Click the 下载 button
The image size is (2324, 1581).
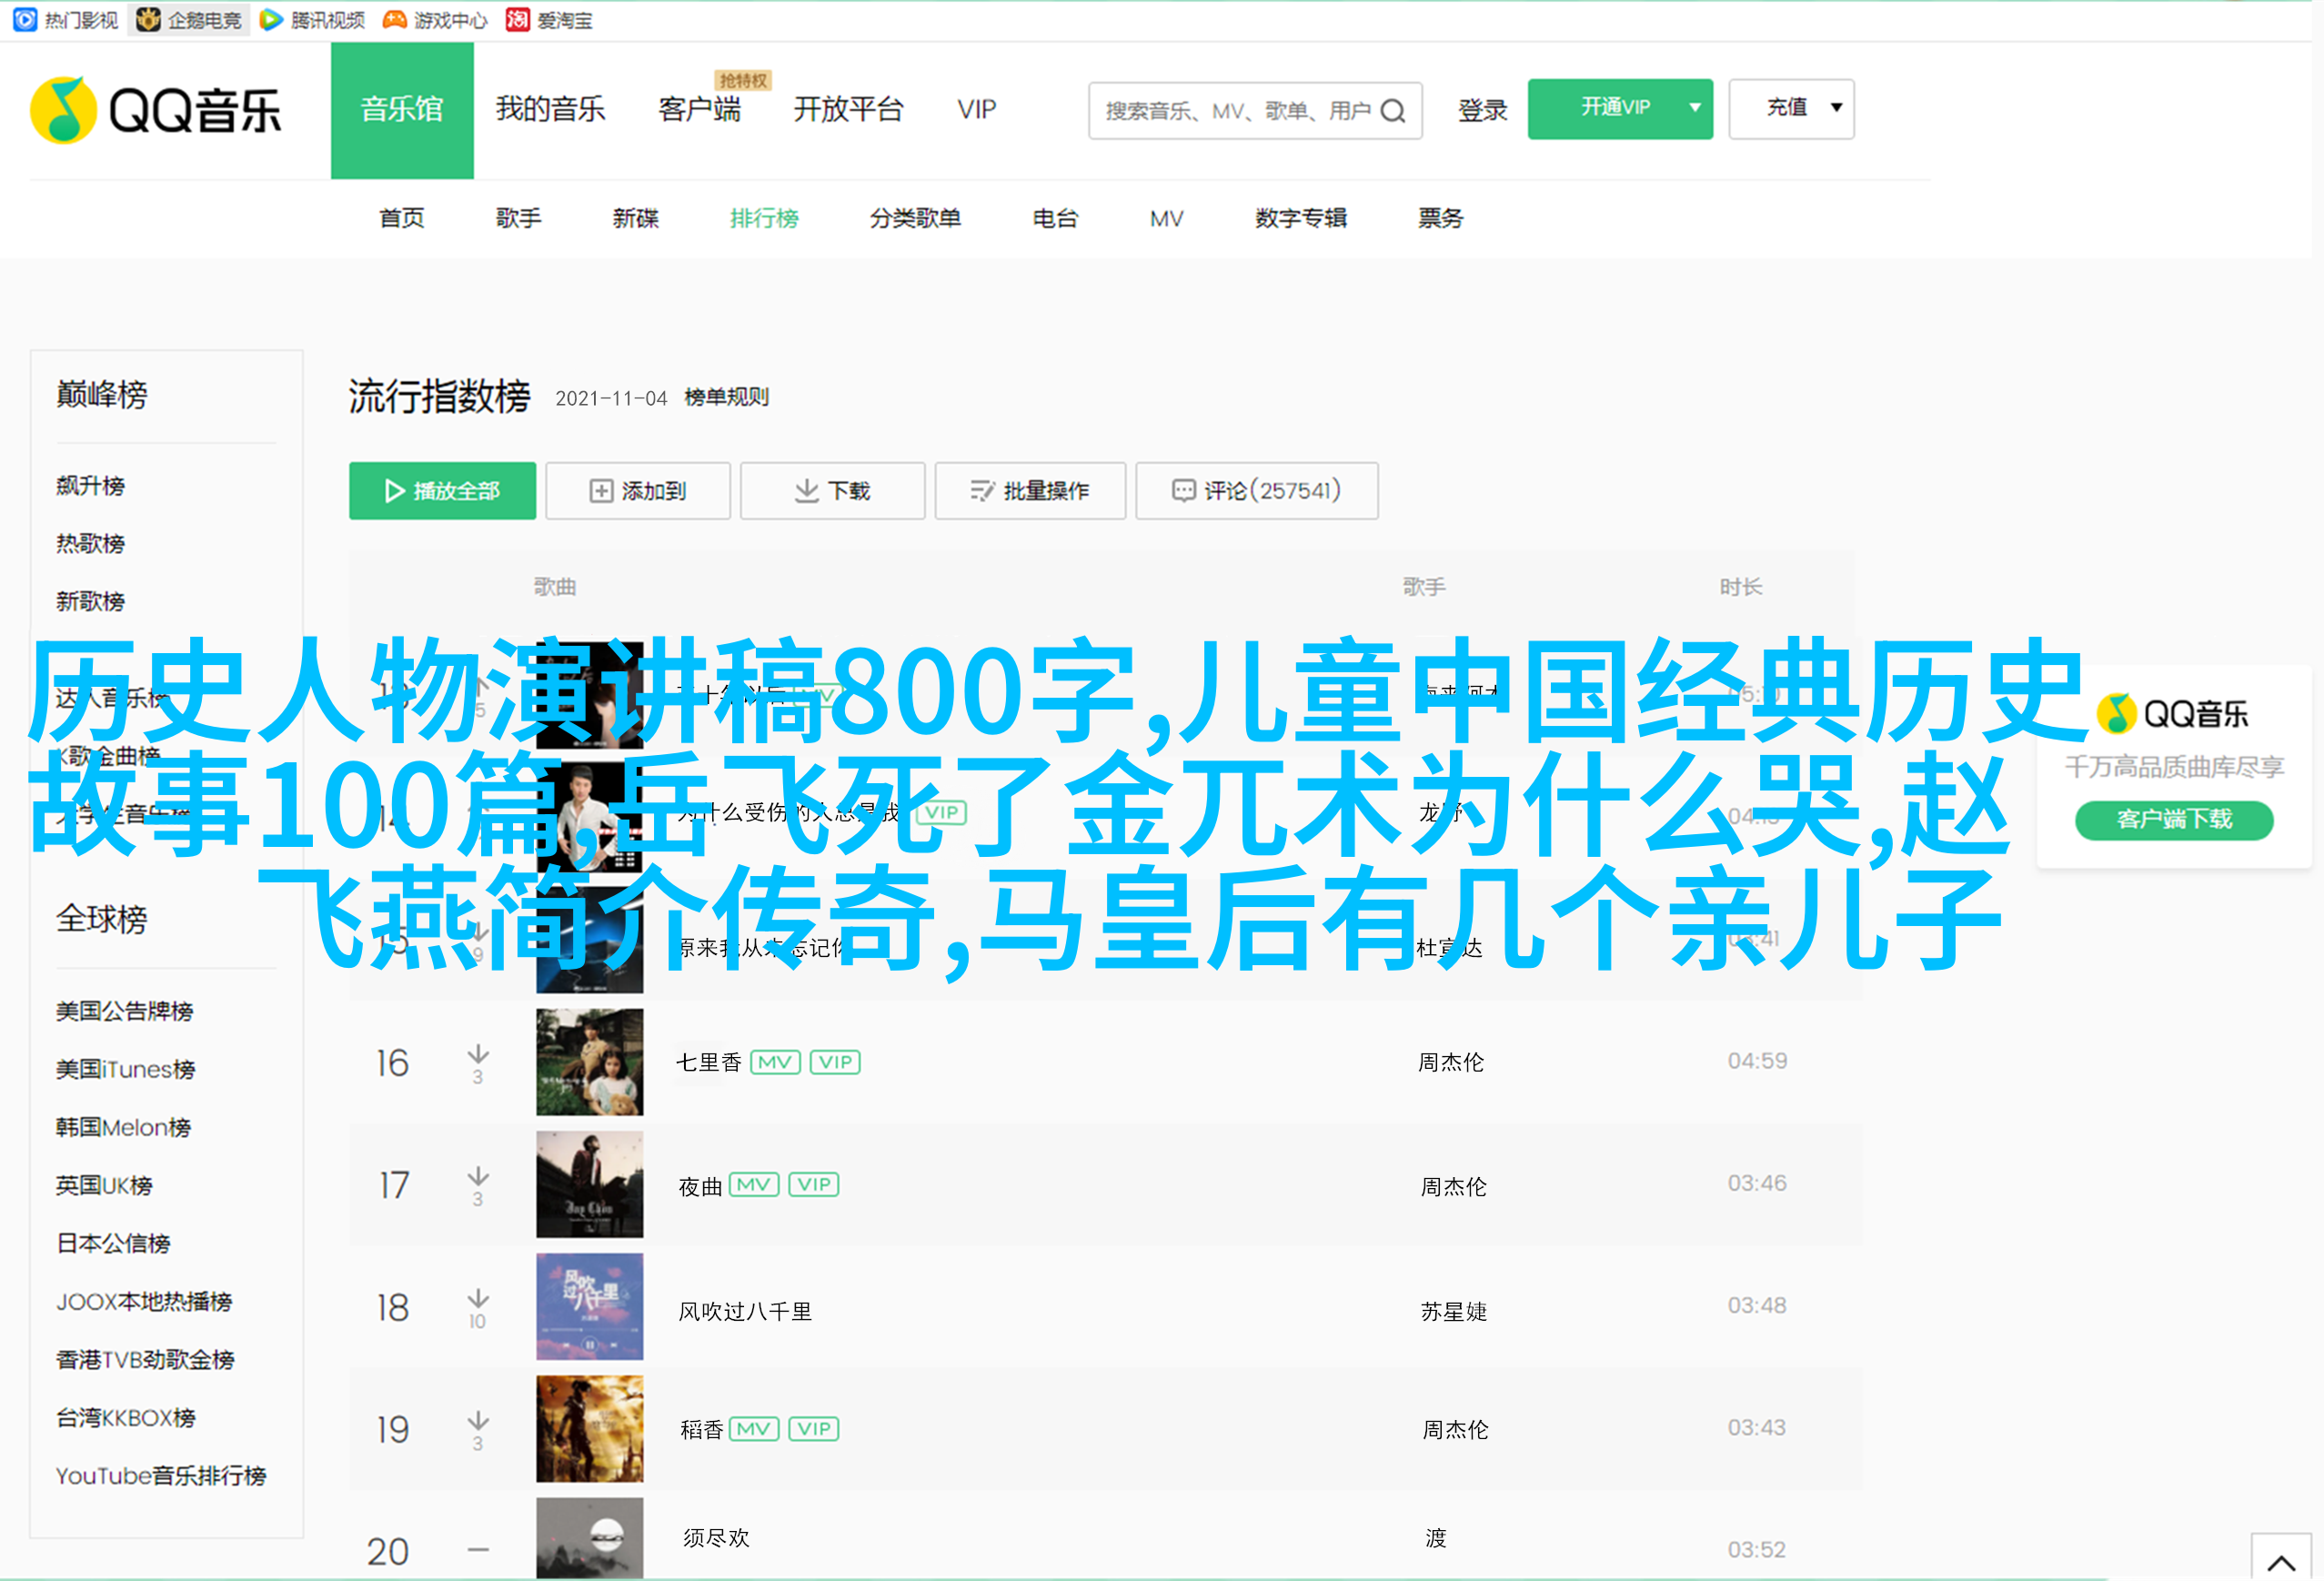coord(832,491)
